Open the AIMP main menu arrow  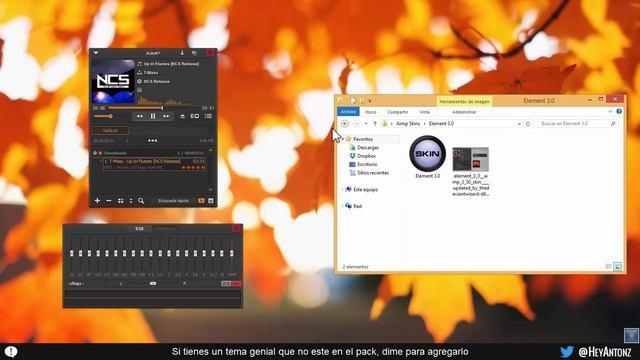[x=96, y=53]
